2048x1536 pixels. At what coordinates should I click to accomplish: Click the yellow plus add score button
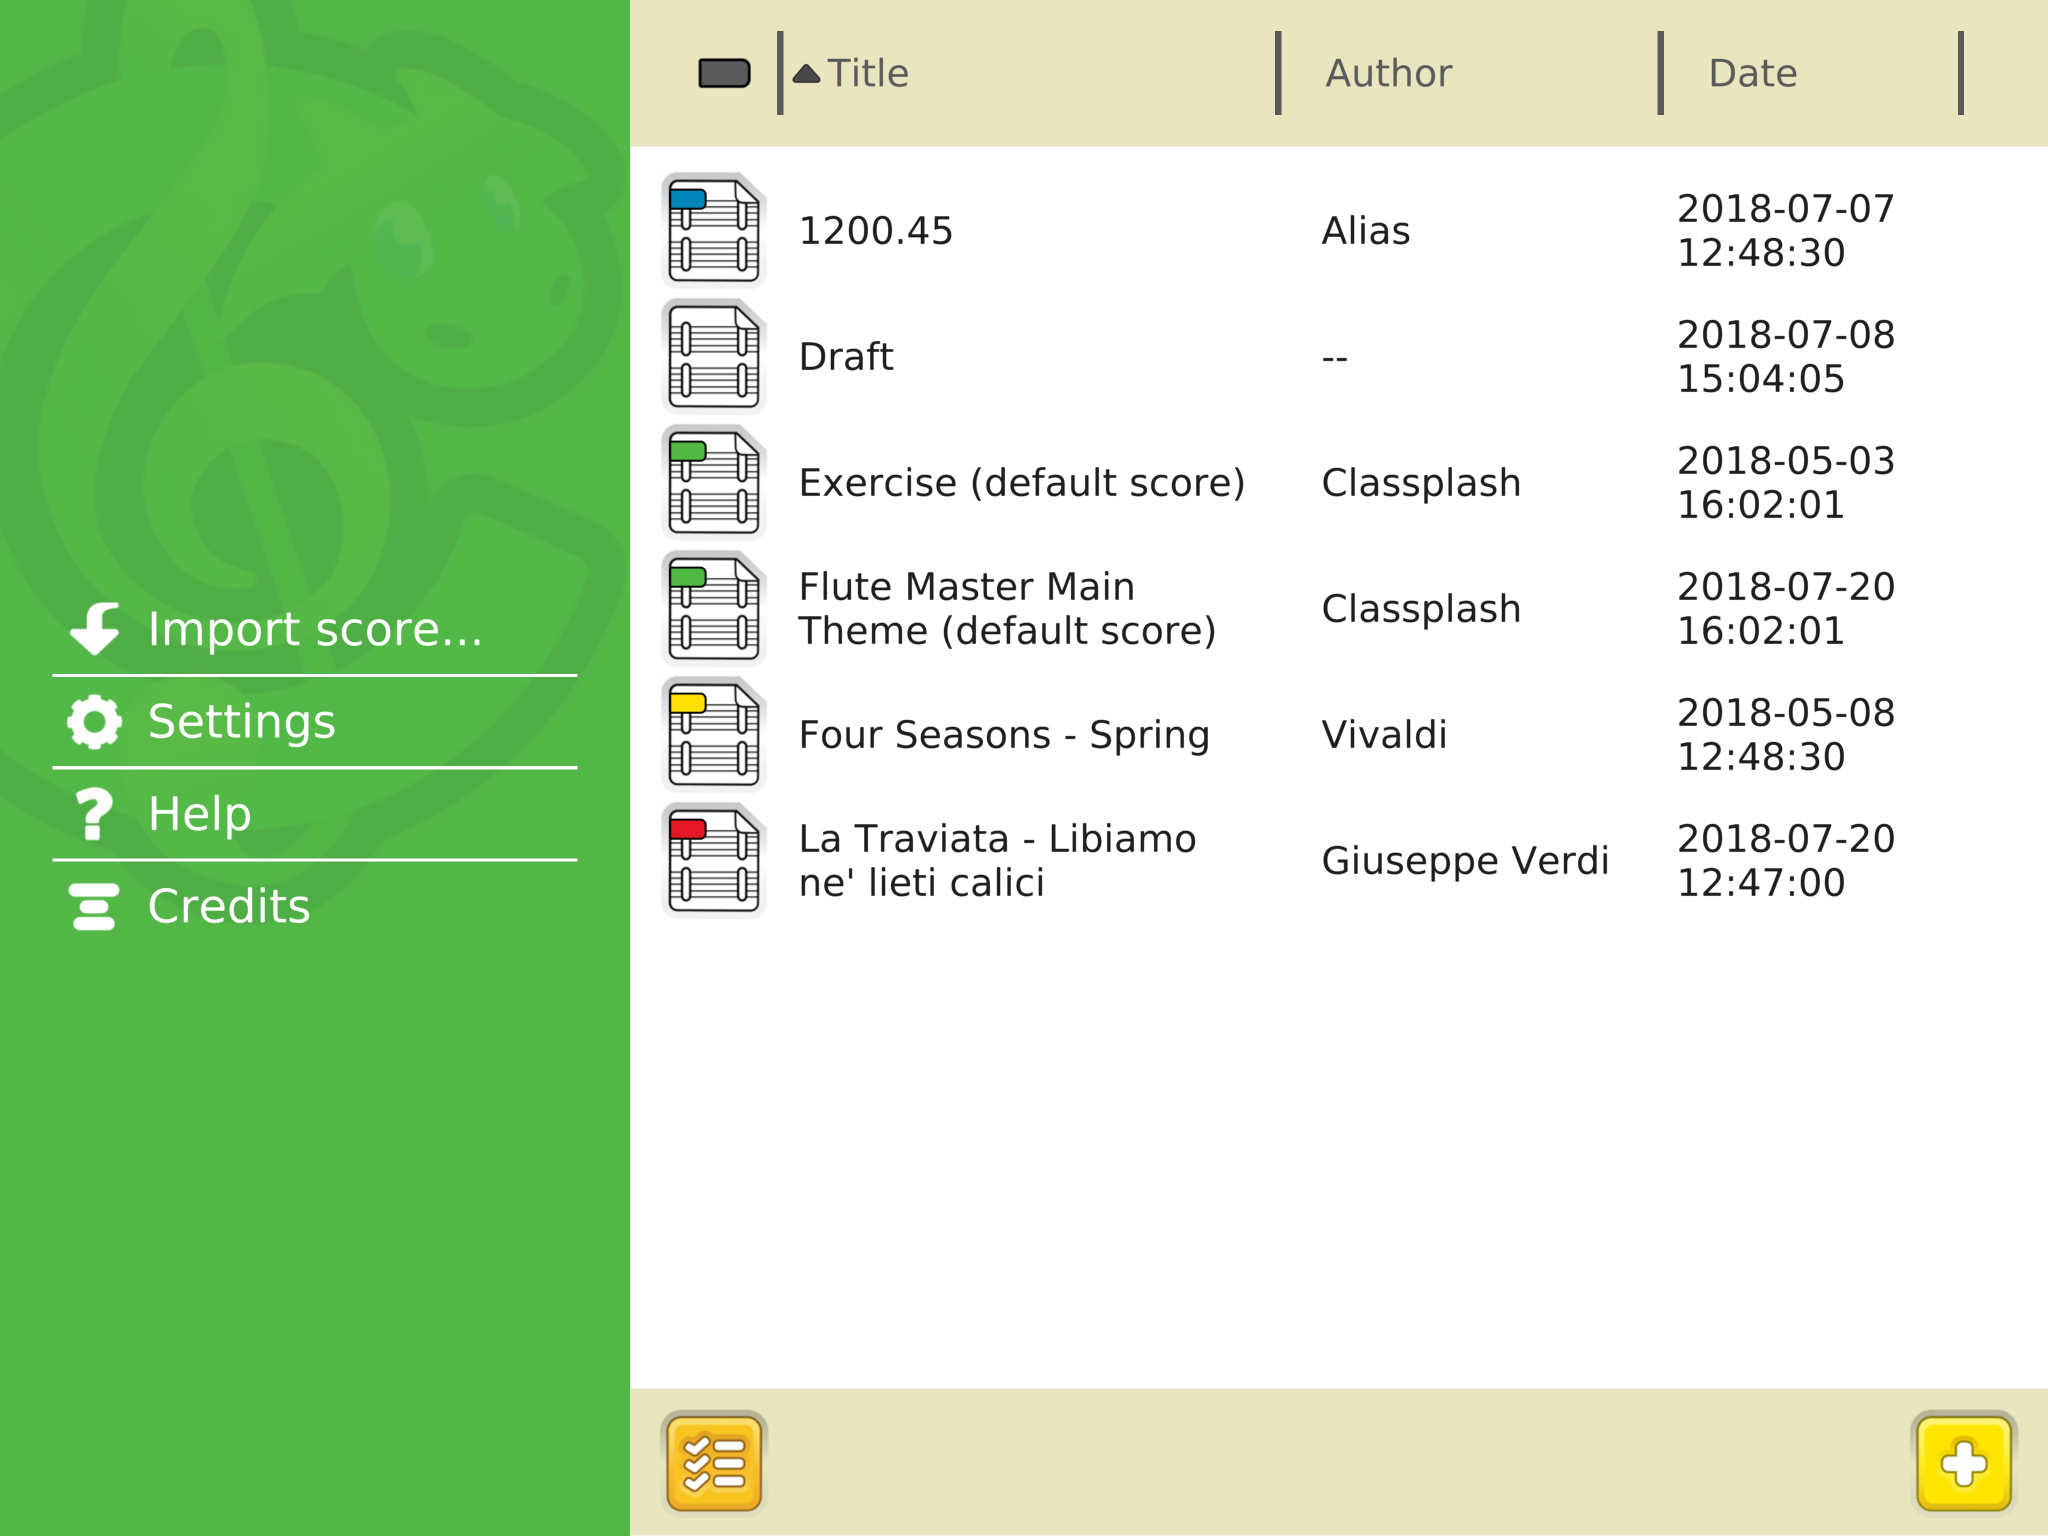tap(1963, 1463)
